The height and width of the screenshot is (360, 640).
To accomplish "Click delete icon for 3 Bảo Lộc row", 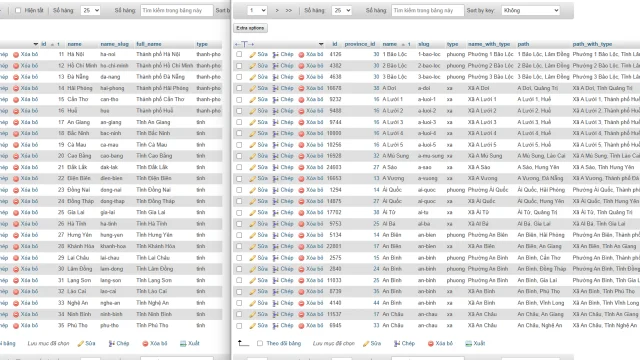I will point(301,77).
